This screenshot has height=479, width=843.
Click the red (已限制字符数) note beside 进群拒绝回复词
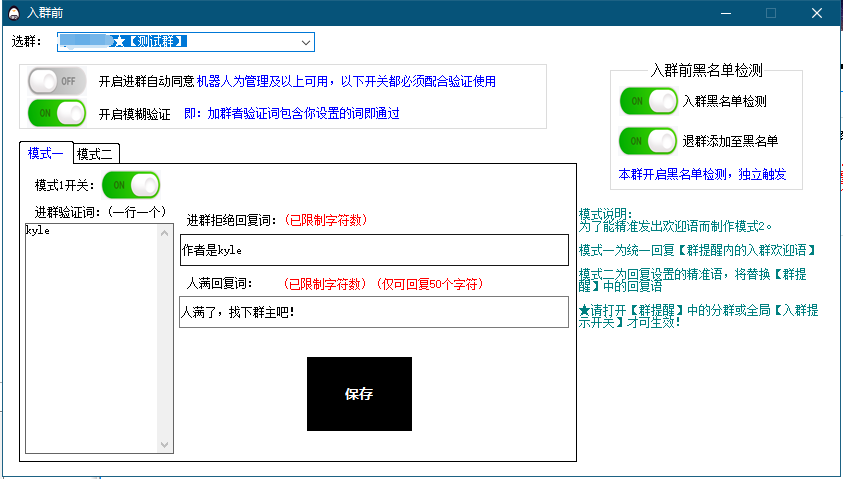point(326,220)
